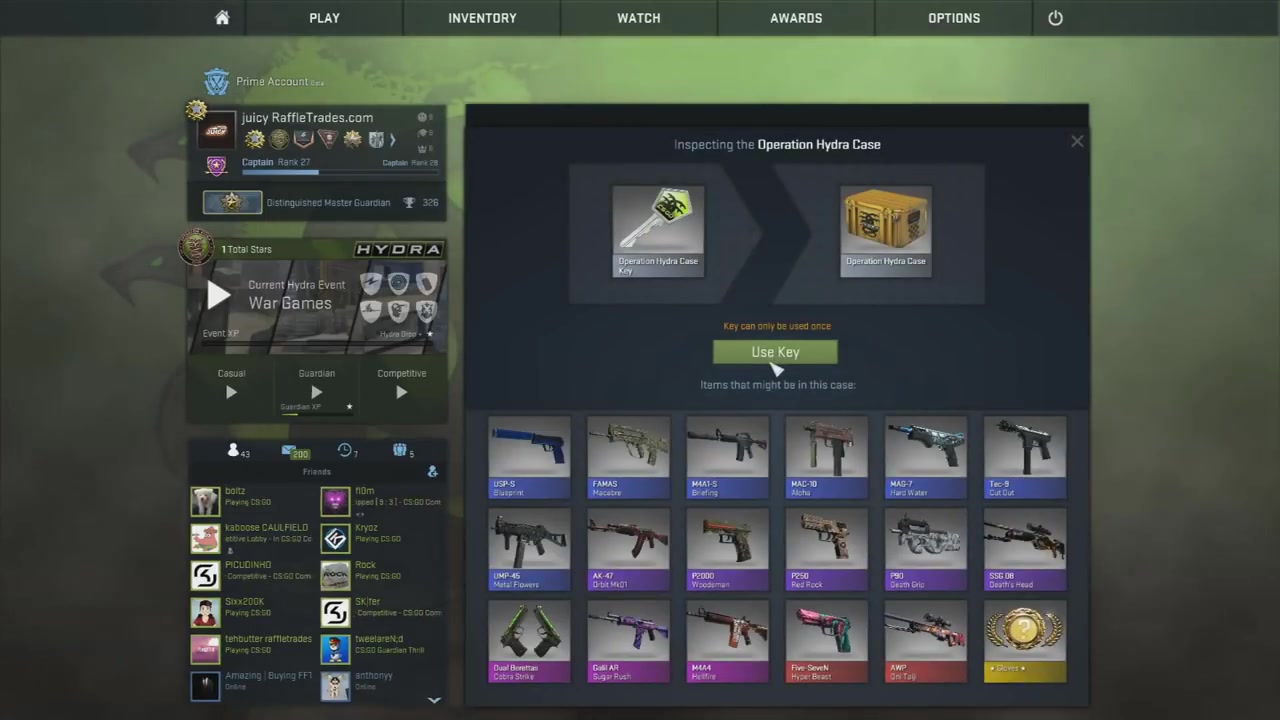Open the messages inbox showing 200
This screenshot has width=1280, height=720.
click(x=295, y=452)
